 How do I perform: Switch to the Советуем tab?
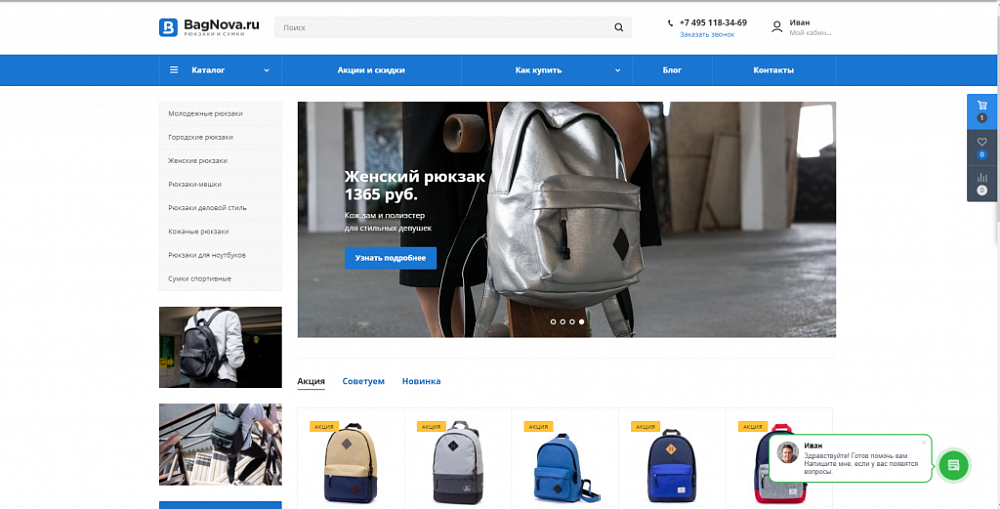coord(364,381)
